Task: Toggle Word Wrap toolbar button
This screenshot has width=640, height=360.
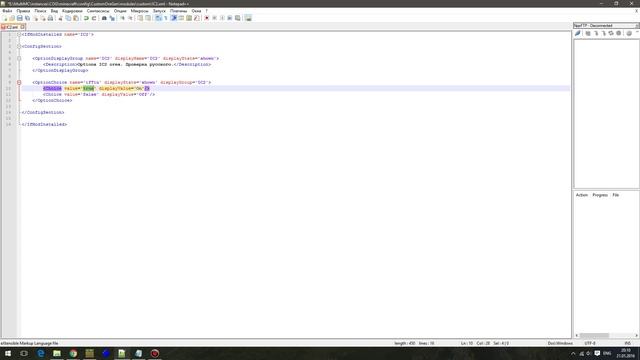Action: [x=158, y=18]
